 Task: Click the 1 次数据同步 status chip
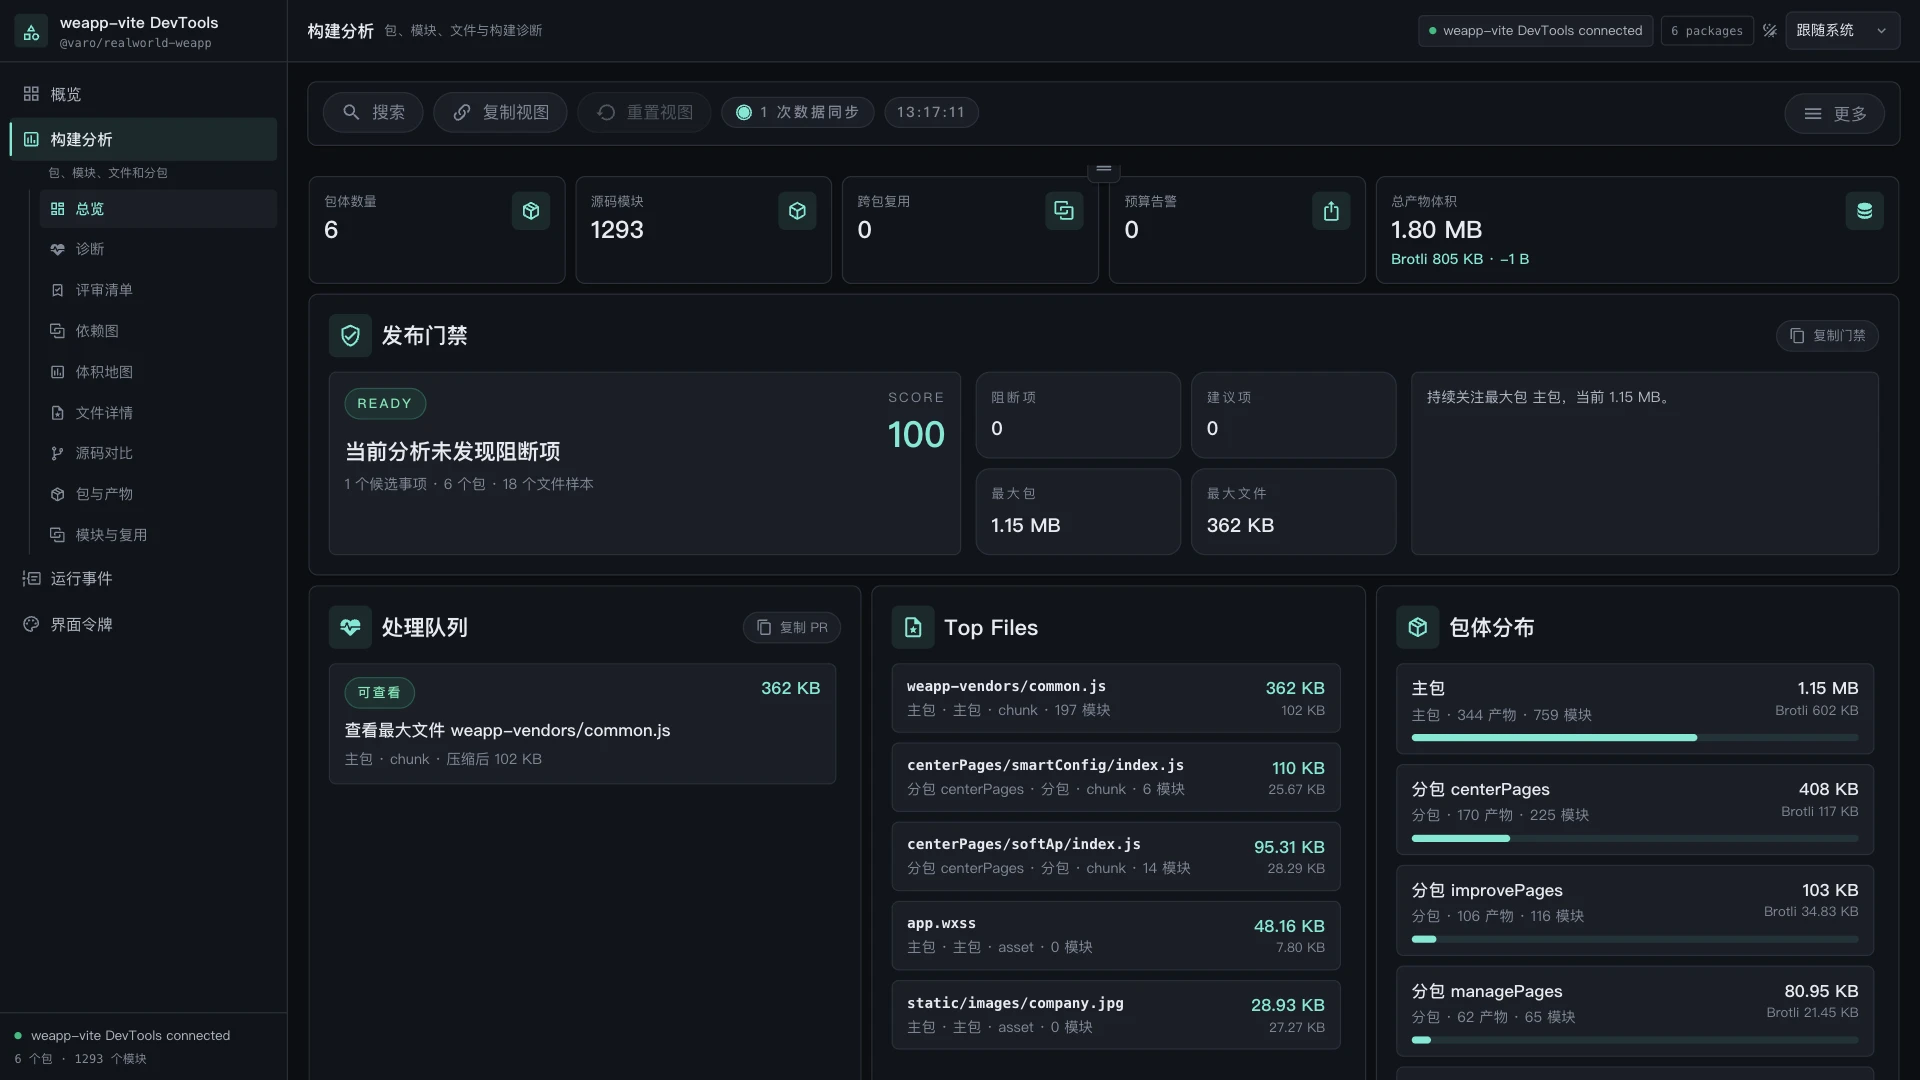coord(797,112)
